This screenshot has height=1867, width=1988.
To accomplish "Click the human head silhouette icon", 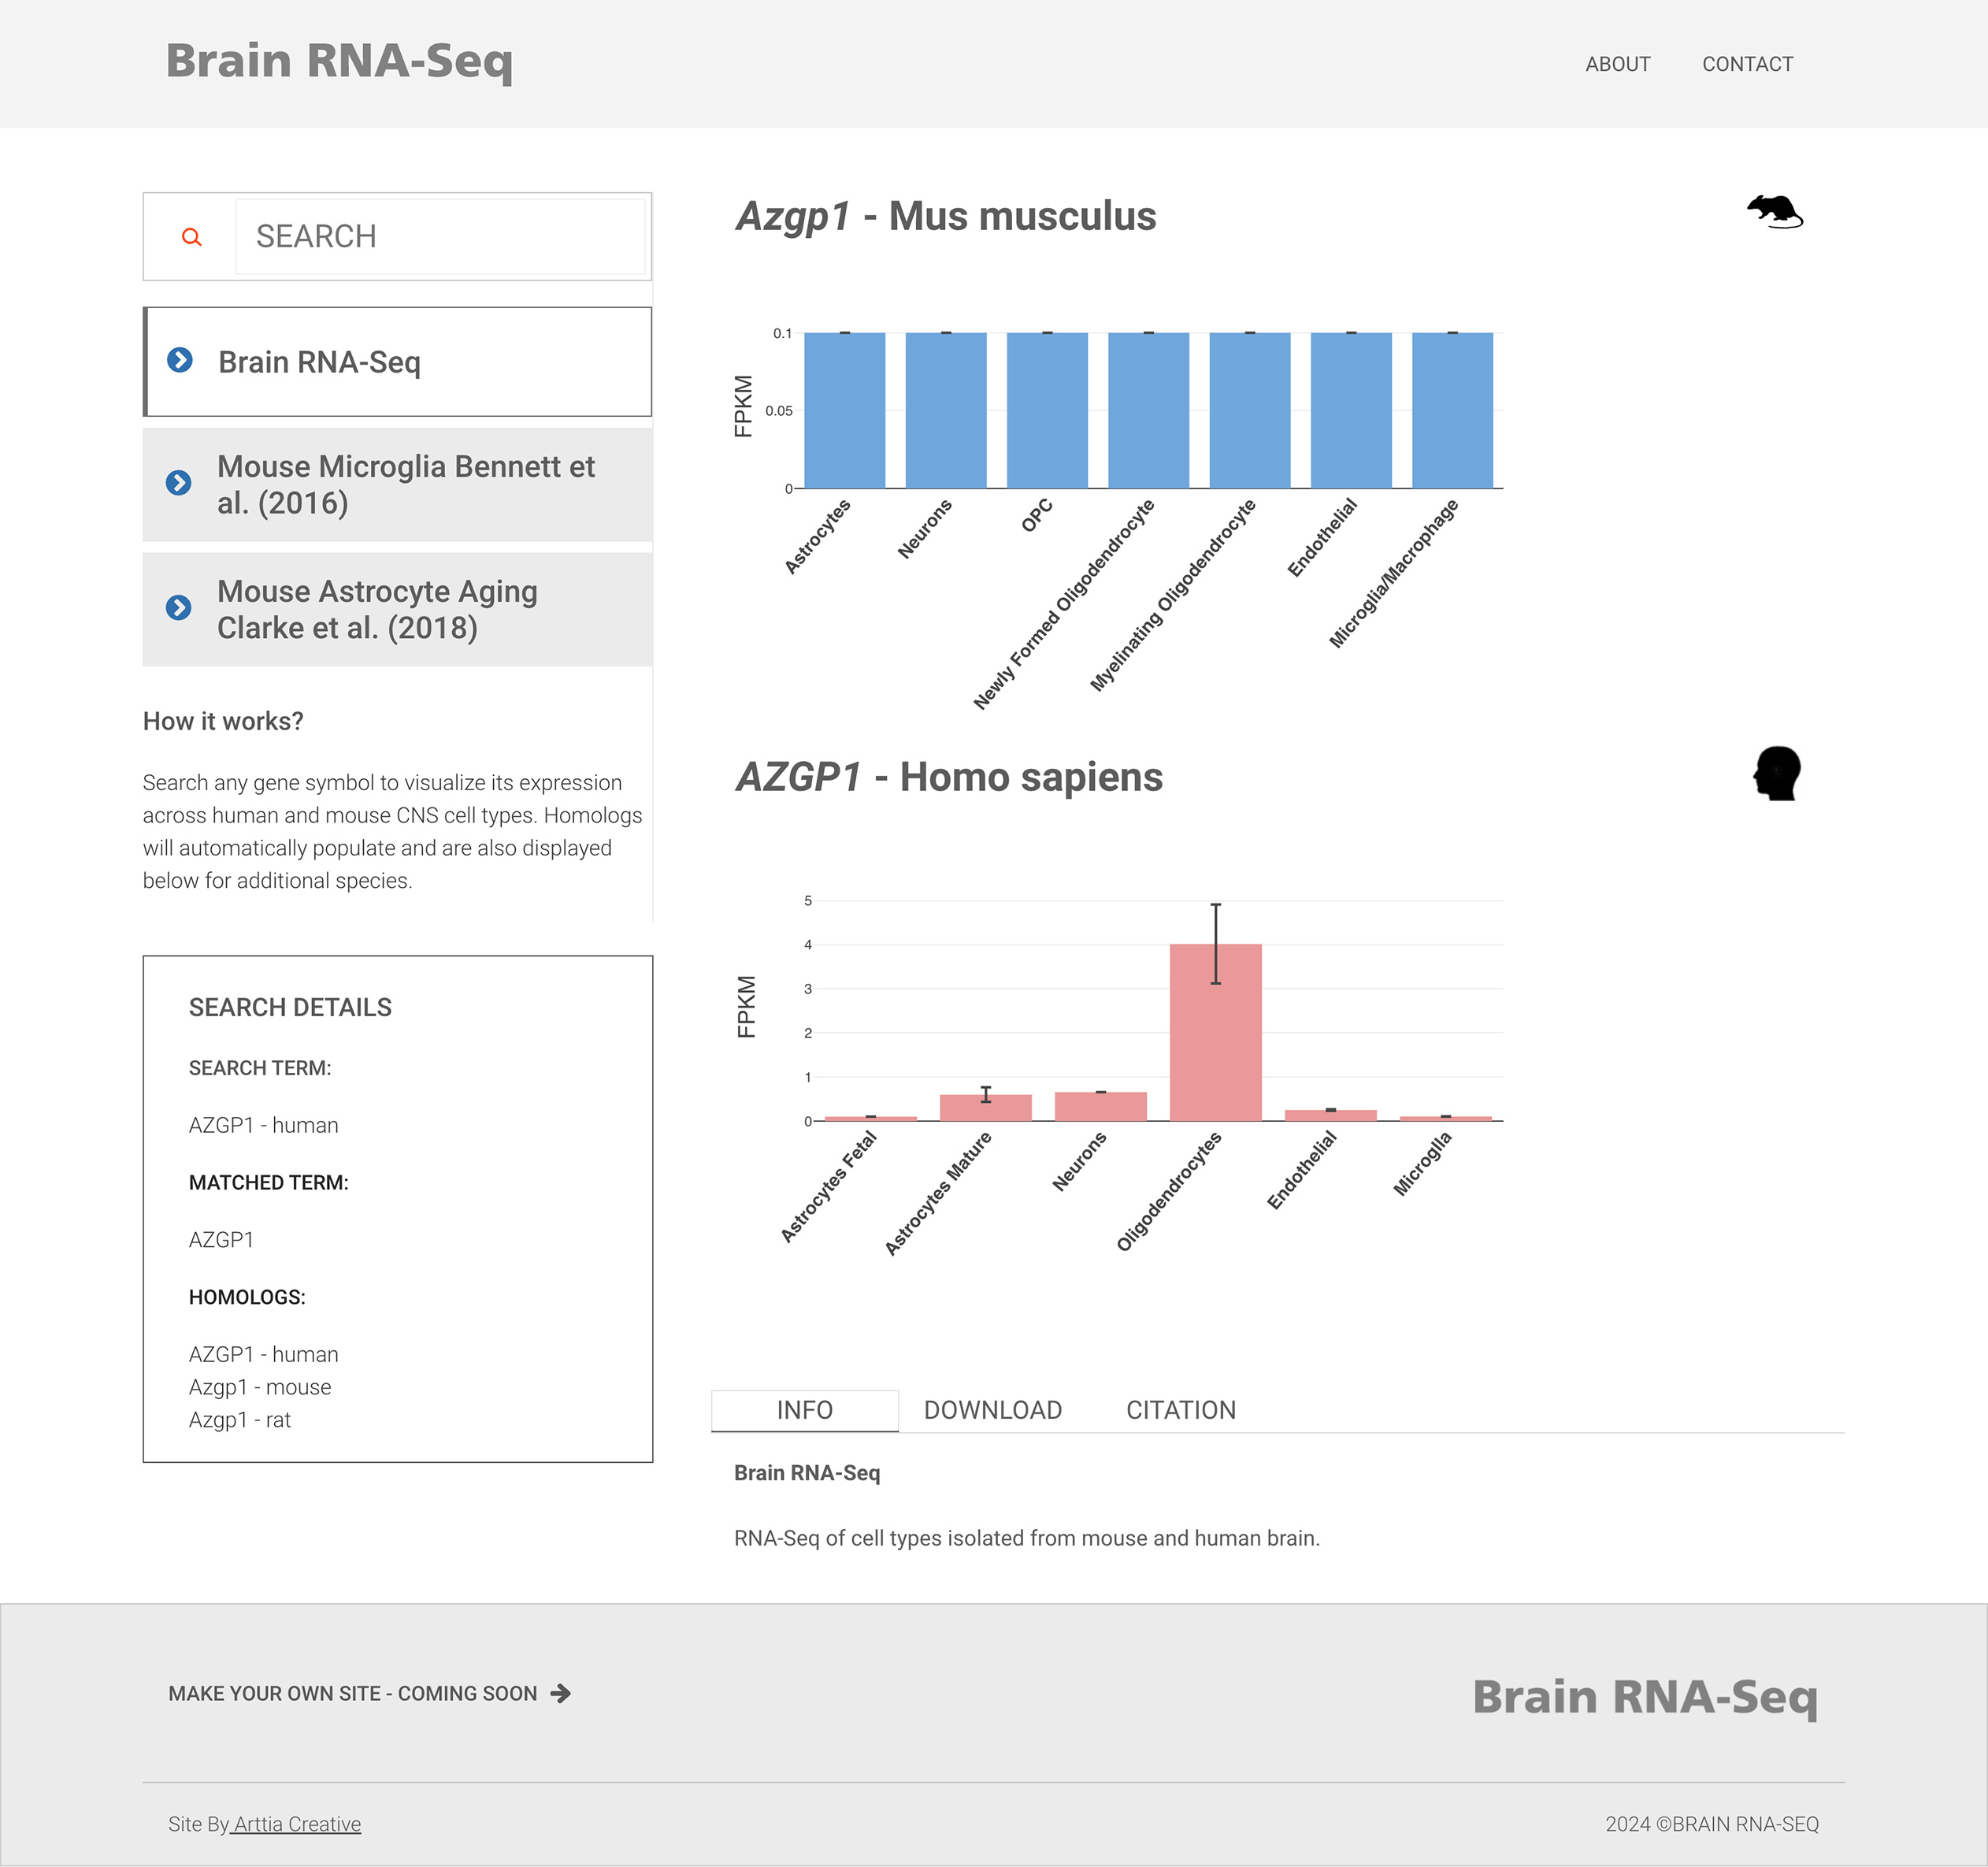I will coord(1777,773).
